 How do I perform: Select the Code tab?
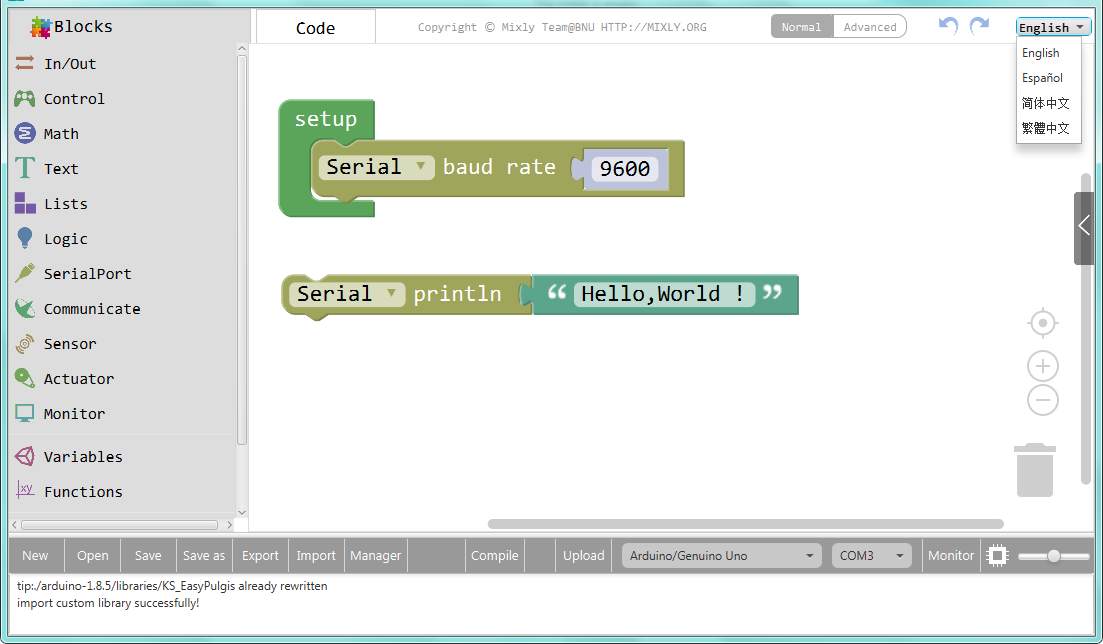pyautogui.click(x=315, y=28)
